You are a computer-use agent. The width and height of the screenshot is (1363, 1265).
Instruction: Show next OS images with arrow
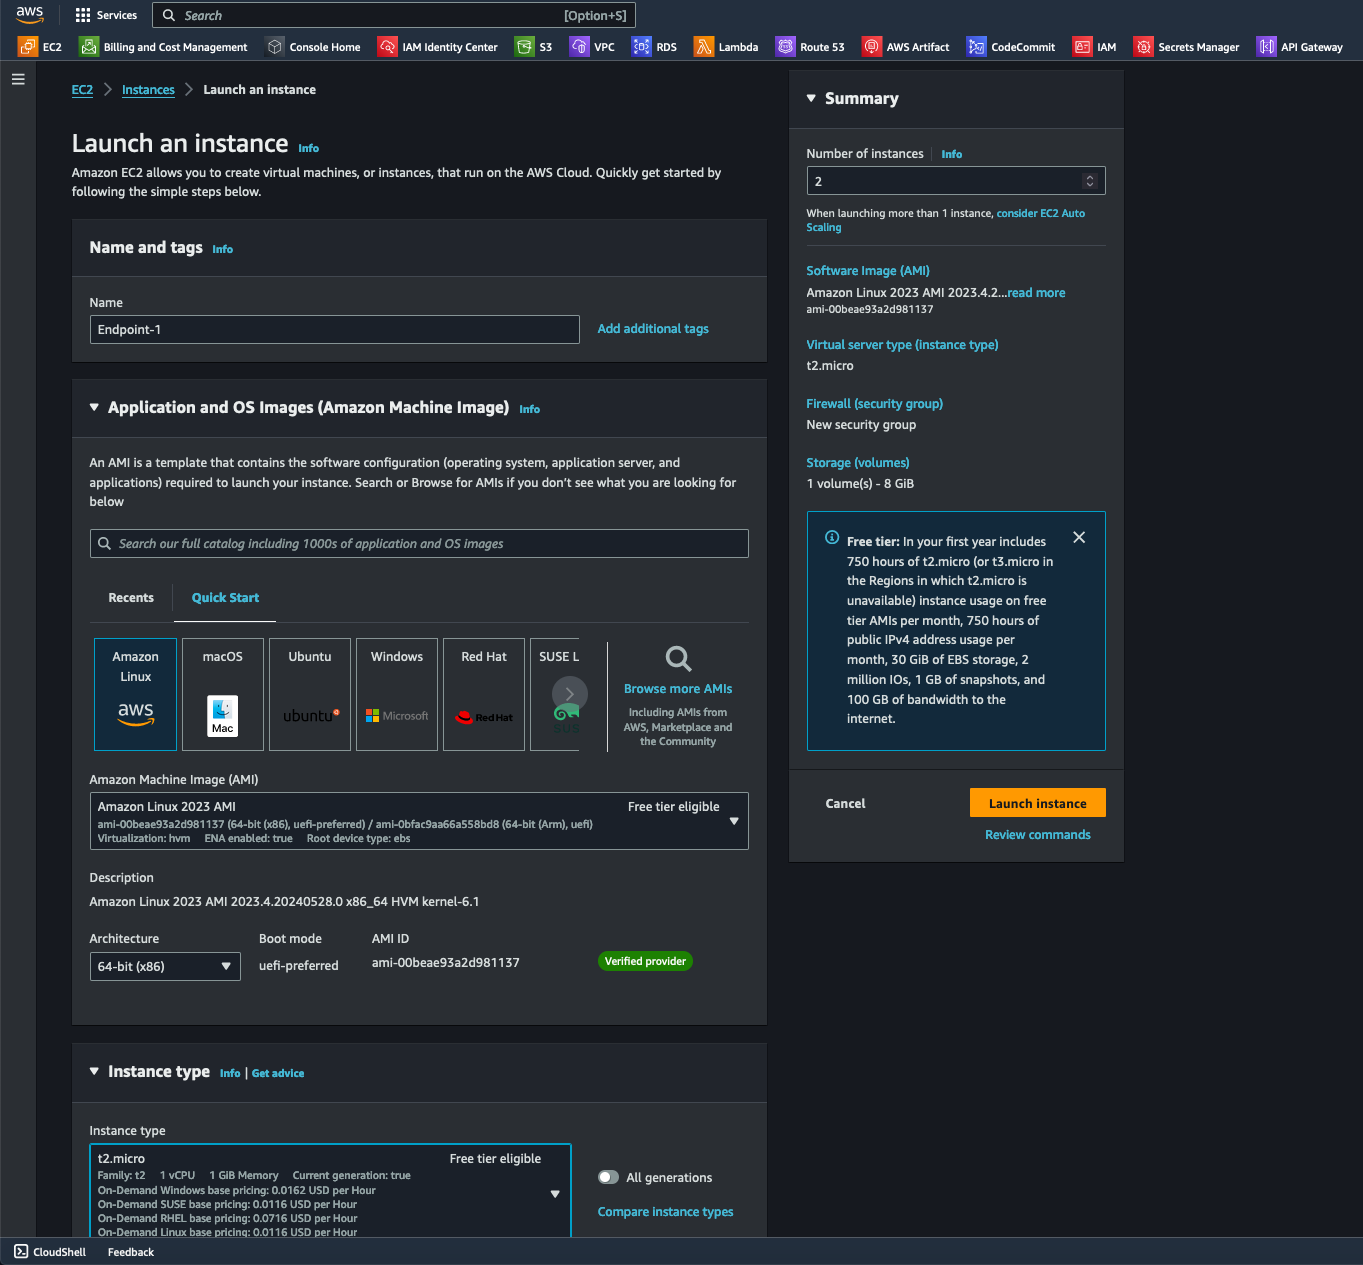[x=569, y=694]
